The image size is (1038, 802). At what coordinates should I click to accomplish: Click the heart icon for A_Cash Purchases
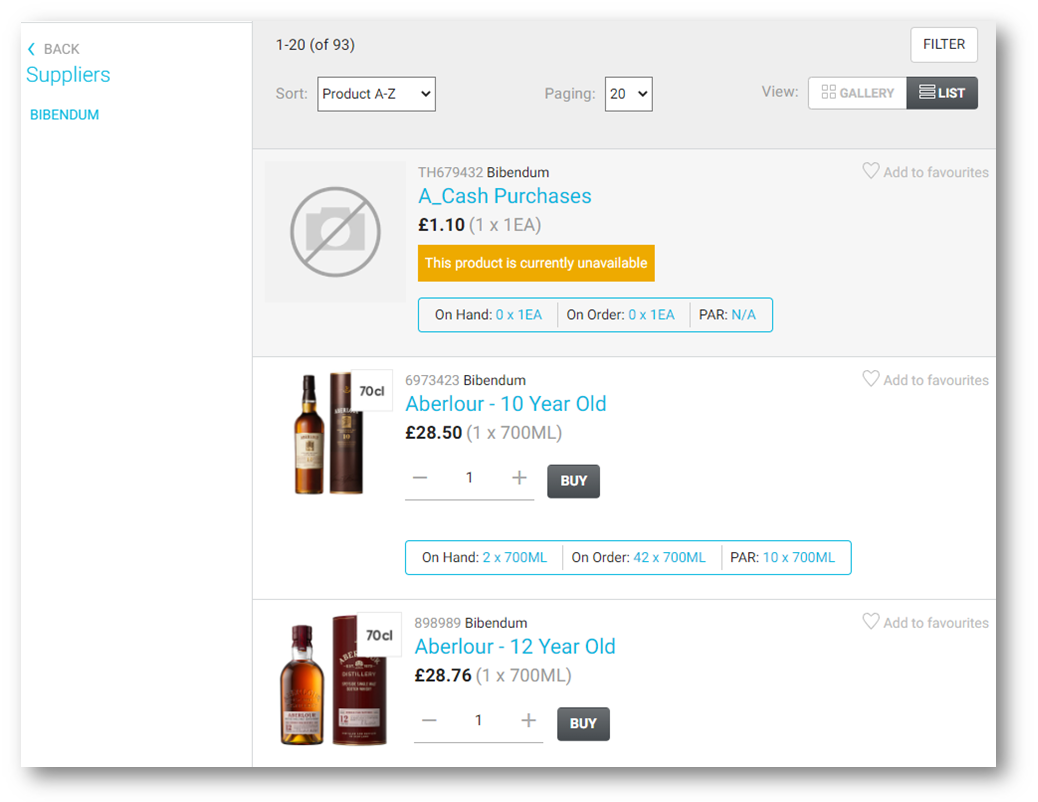coord(871,171)
